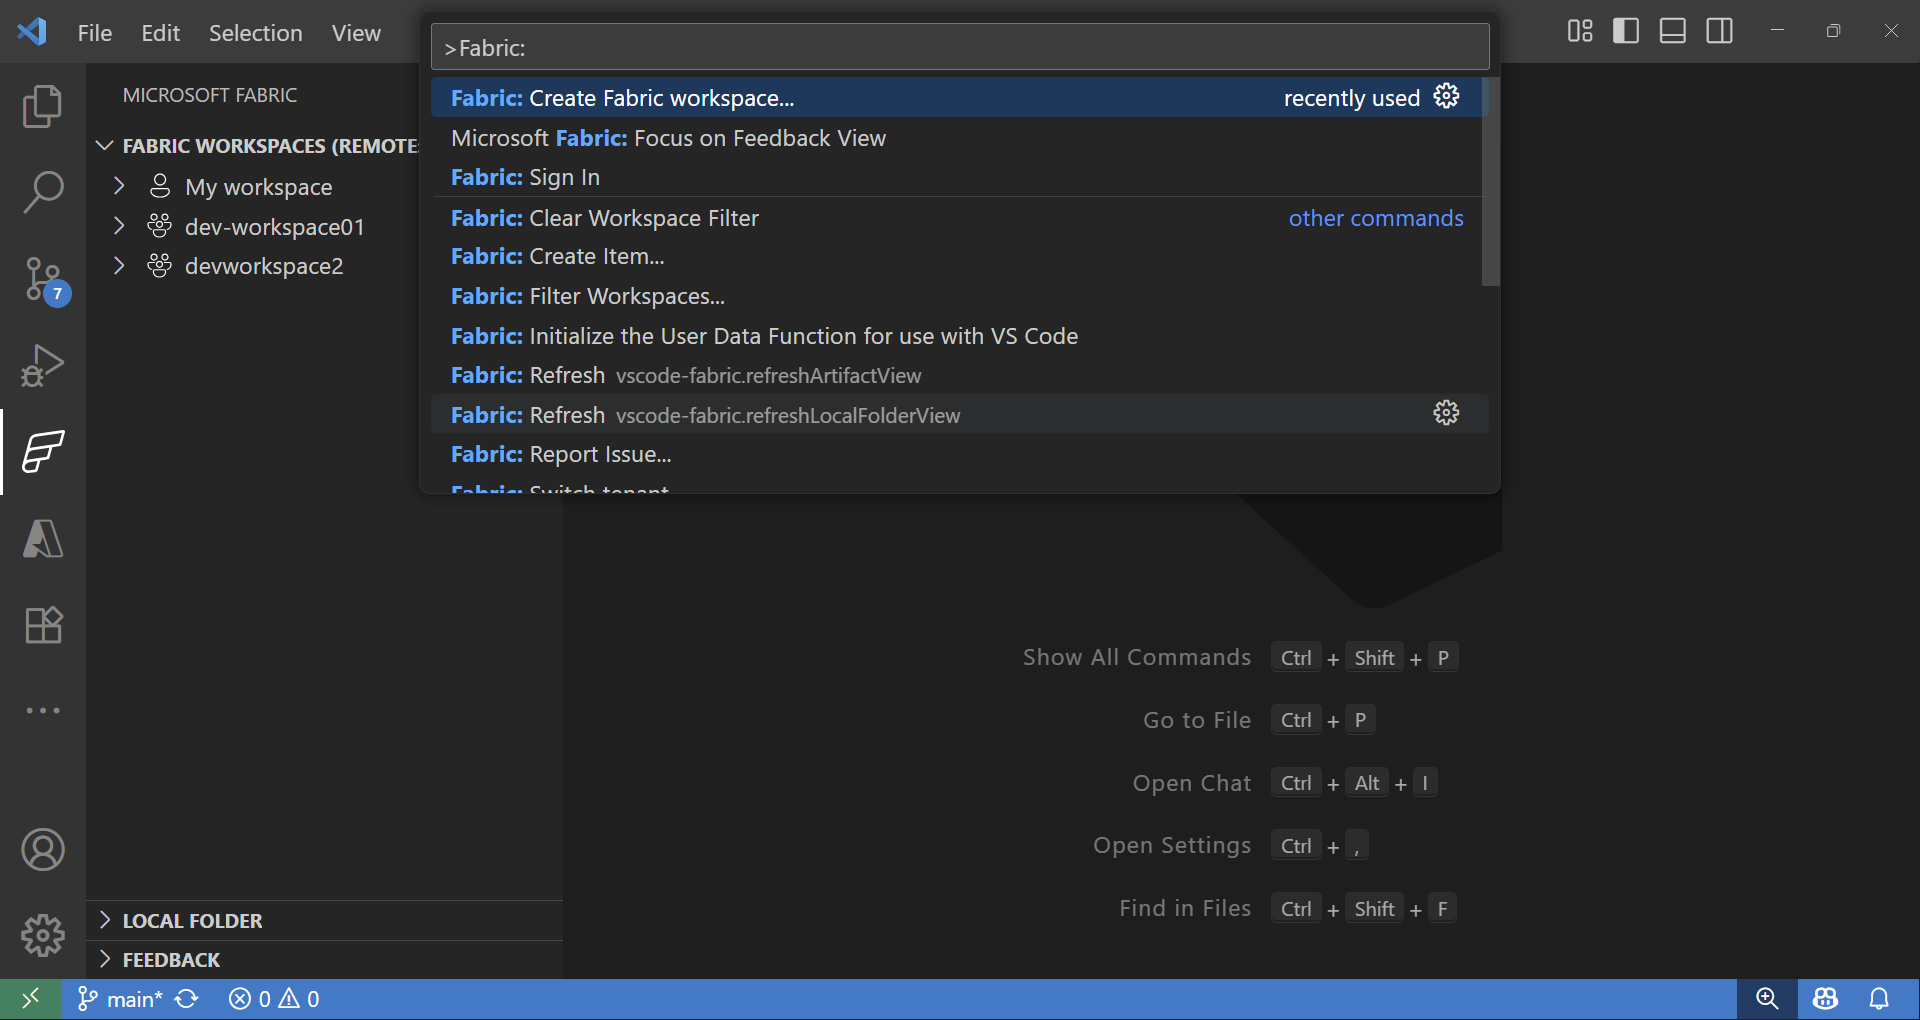Toggle the secondary side bar

1719,31
